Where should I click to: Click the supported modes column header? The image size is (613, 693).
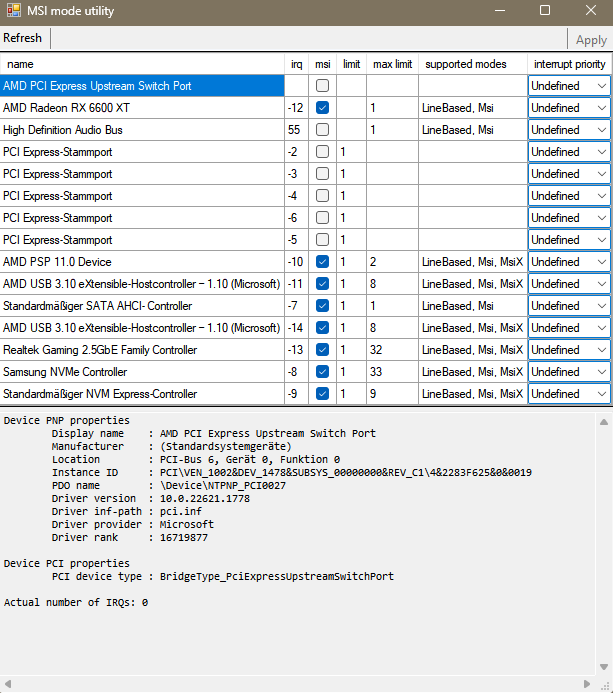[x=473, y=64]
